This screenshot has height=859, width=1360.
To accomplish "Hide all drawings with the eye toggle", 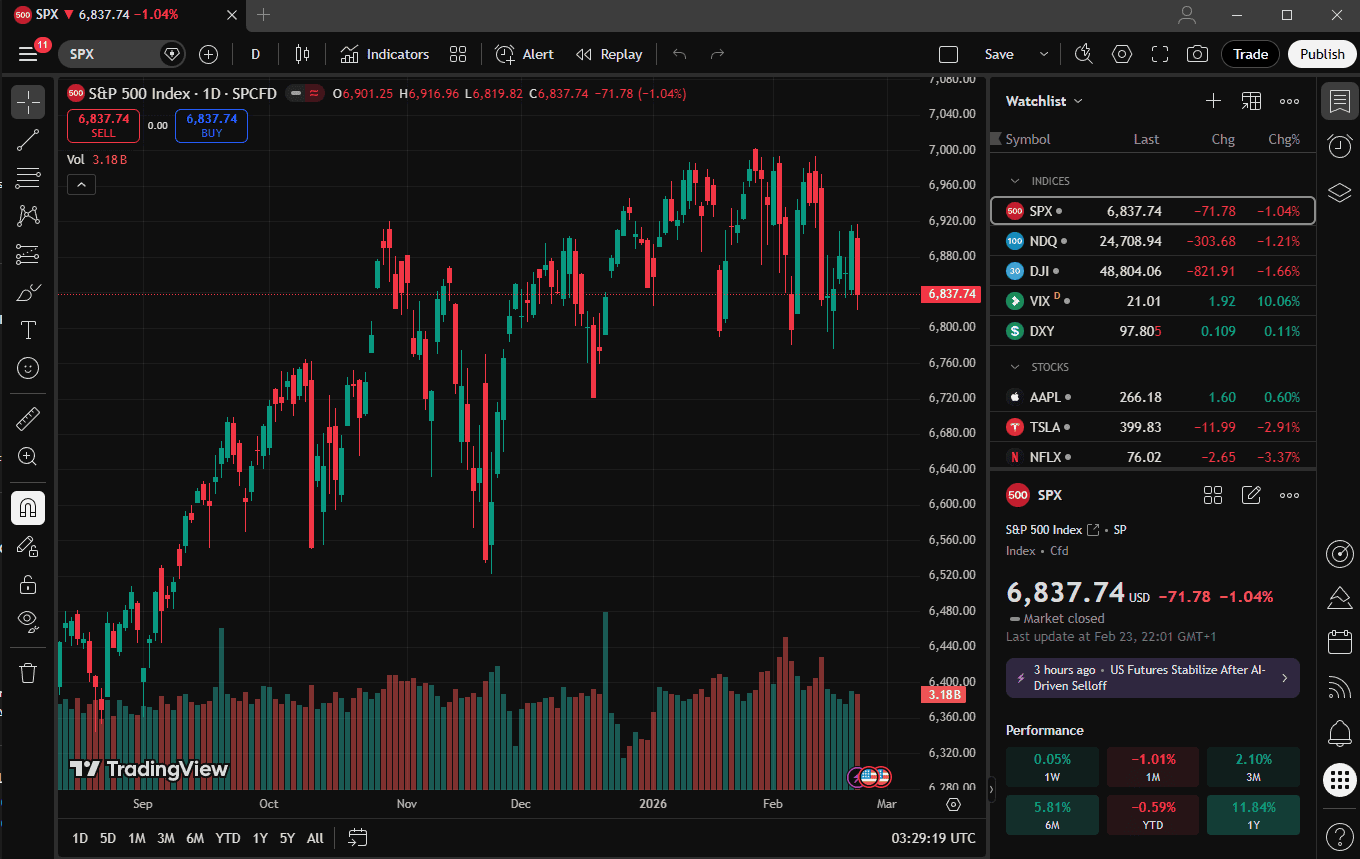I will click(28, 622).
